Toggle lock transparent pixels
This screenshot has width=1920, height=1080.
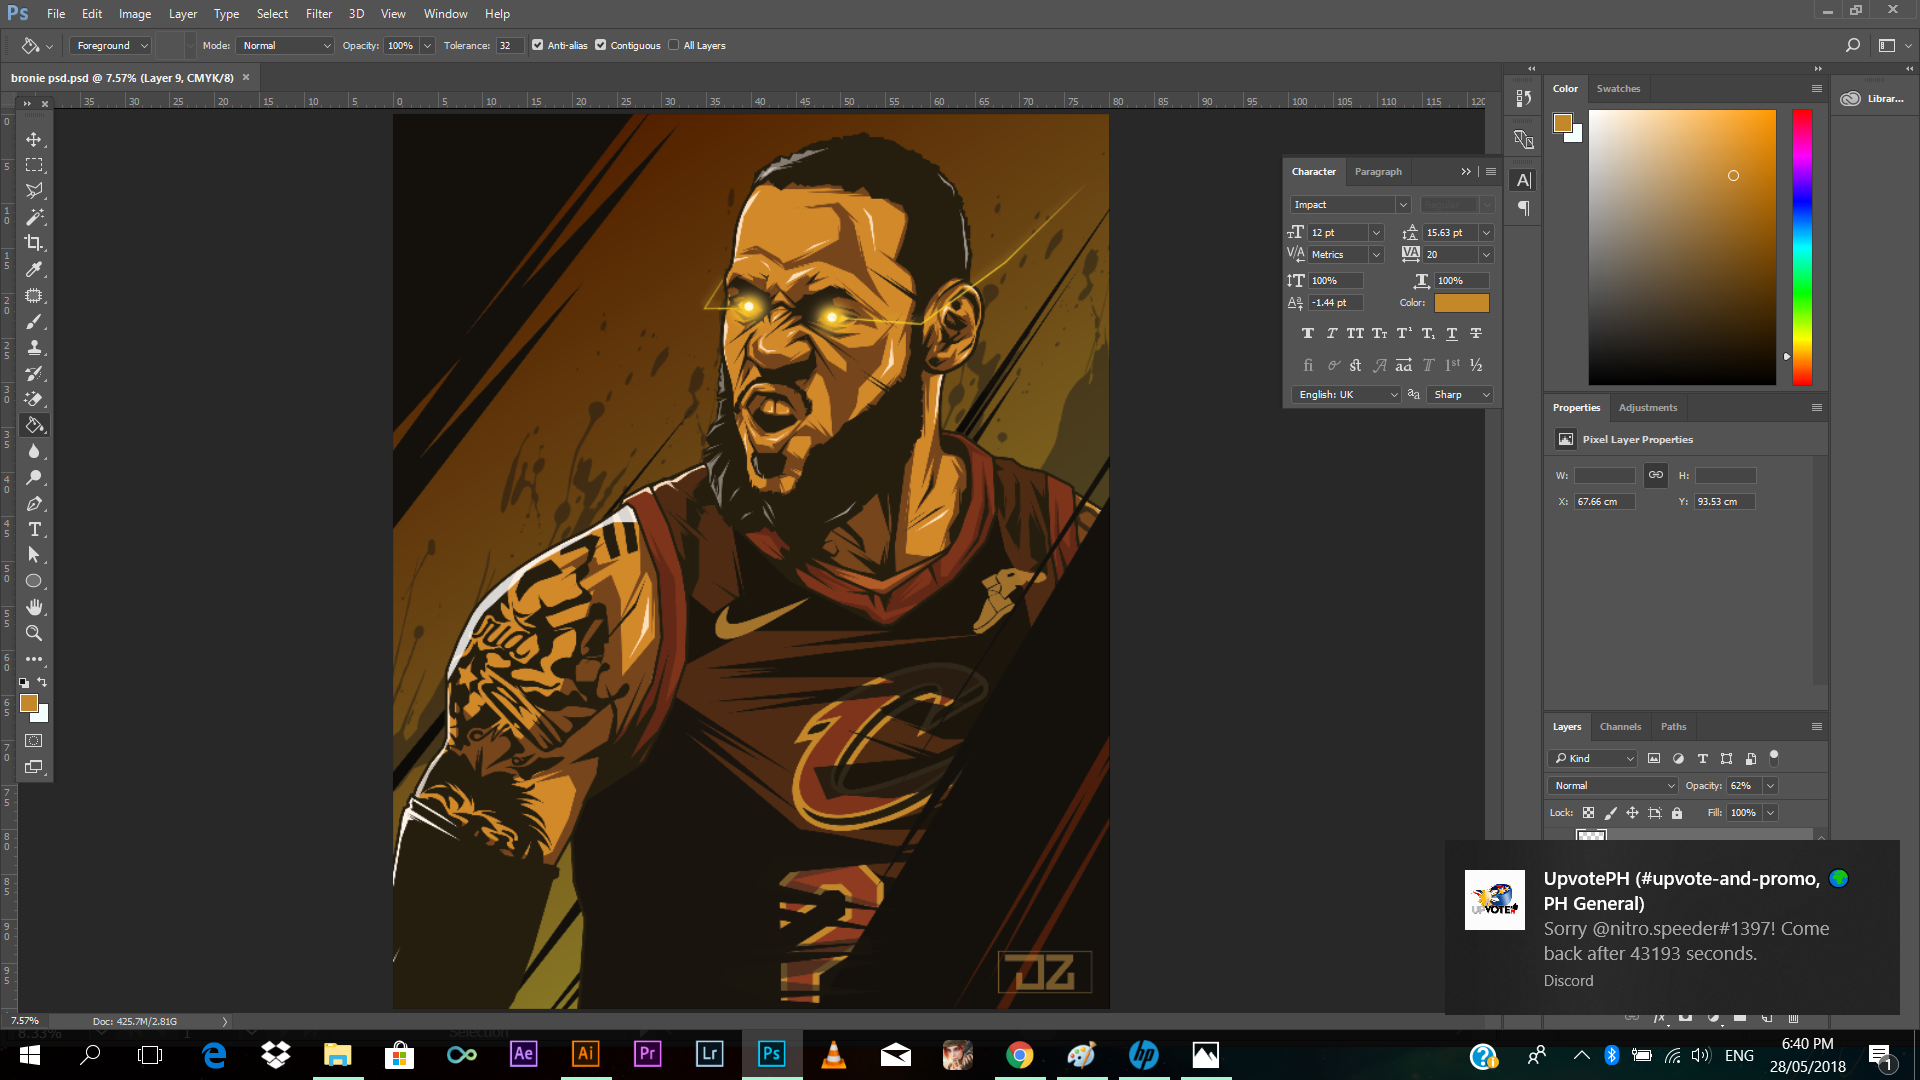1588,813
